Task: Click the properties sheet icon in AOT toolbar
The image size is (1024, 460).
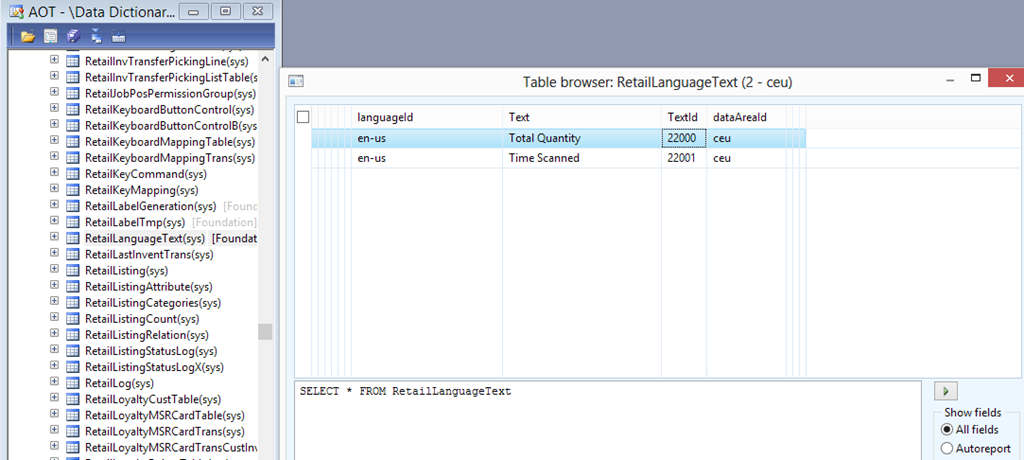Action: pos(50,37)
